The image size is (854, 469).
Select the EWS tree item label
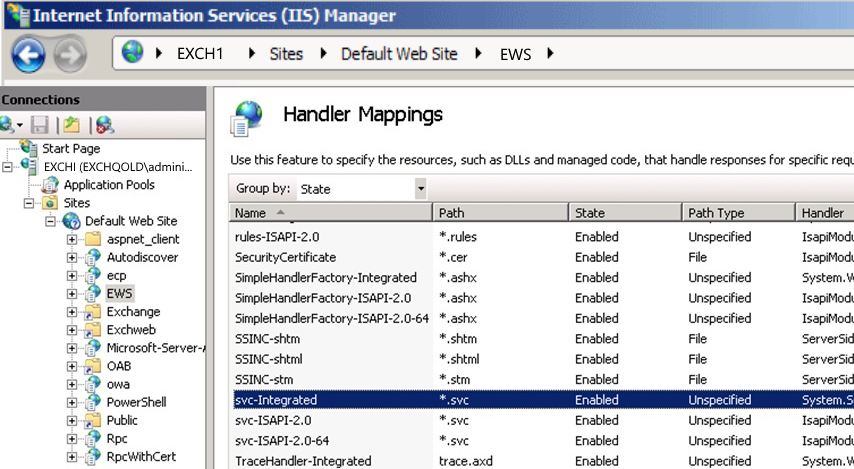[x=119, y=293]
